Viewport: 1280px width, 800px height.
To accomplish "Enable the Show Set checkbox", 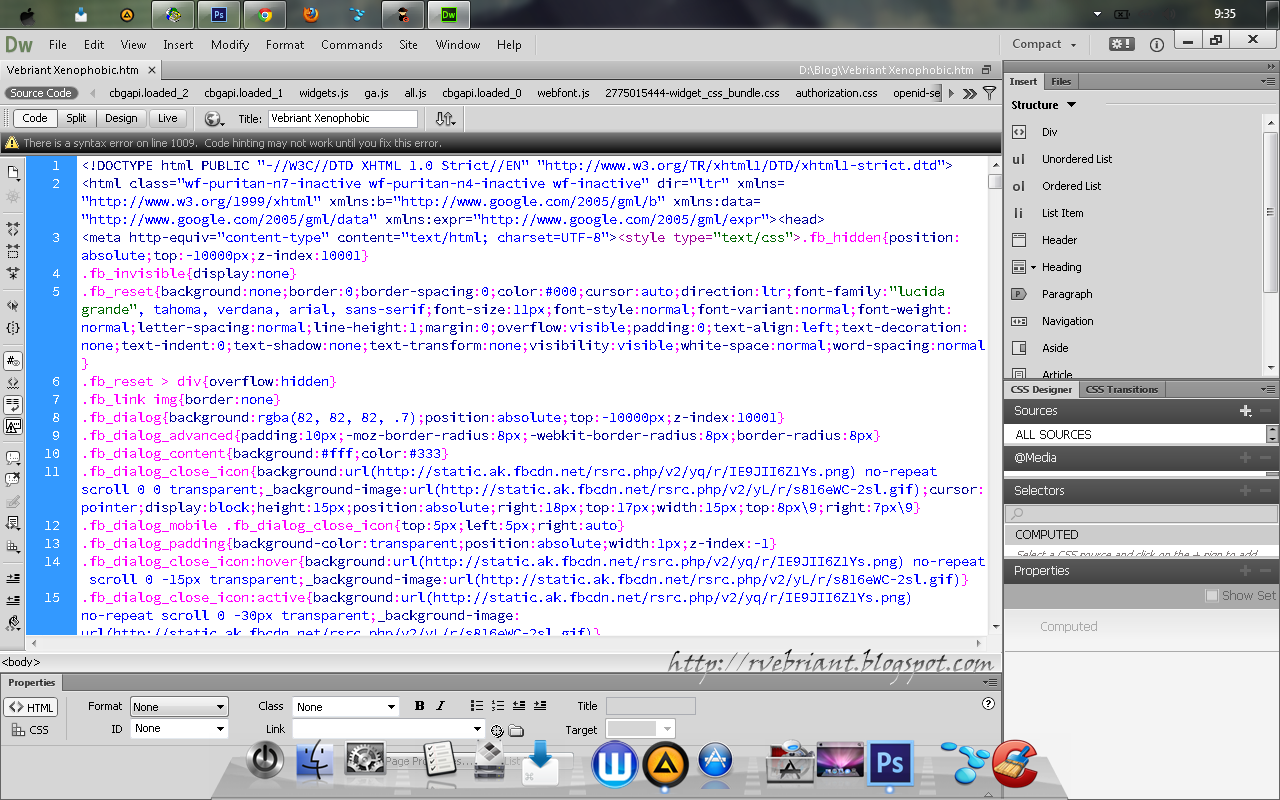I will tap(1212, 595).
